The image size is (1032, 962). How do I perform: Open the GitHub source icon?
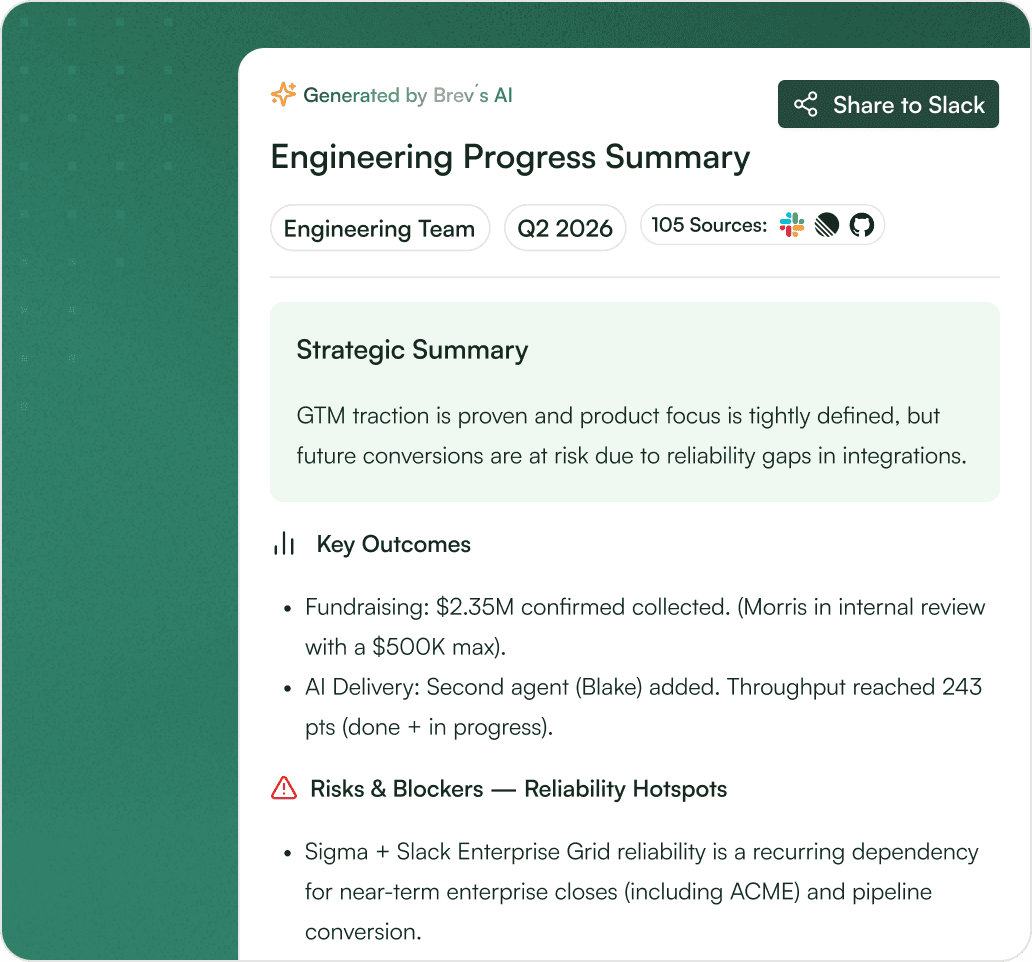click(862, 225)
